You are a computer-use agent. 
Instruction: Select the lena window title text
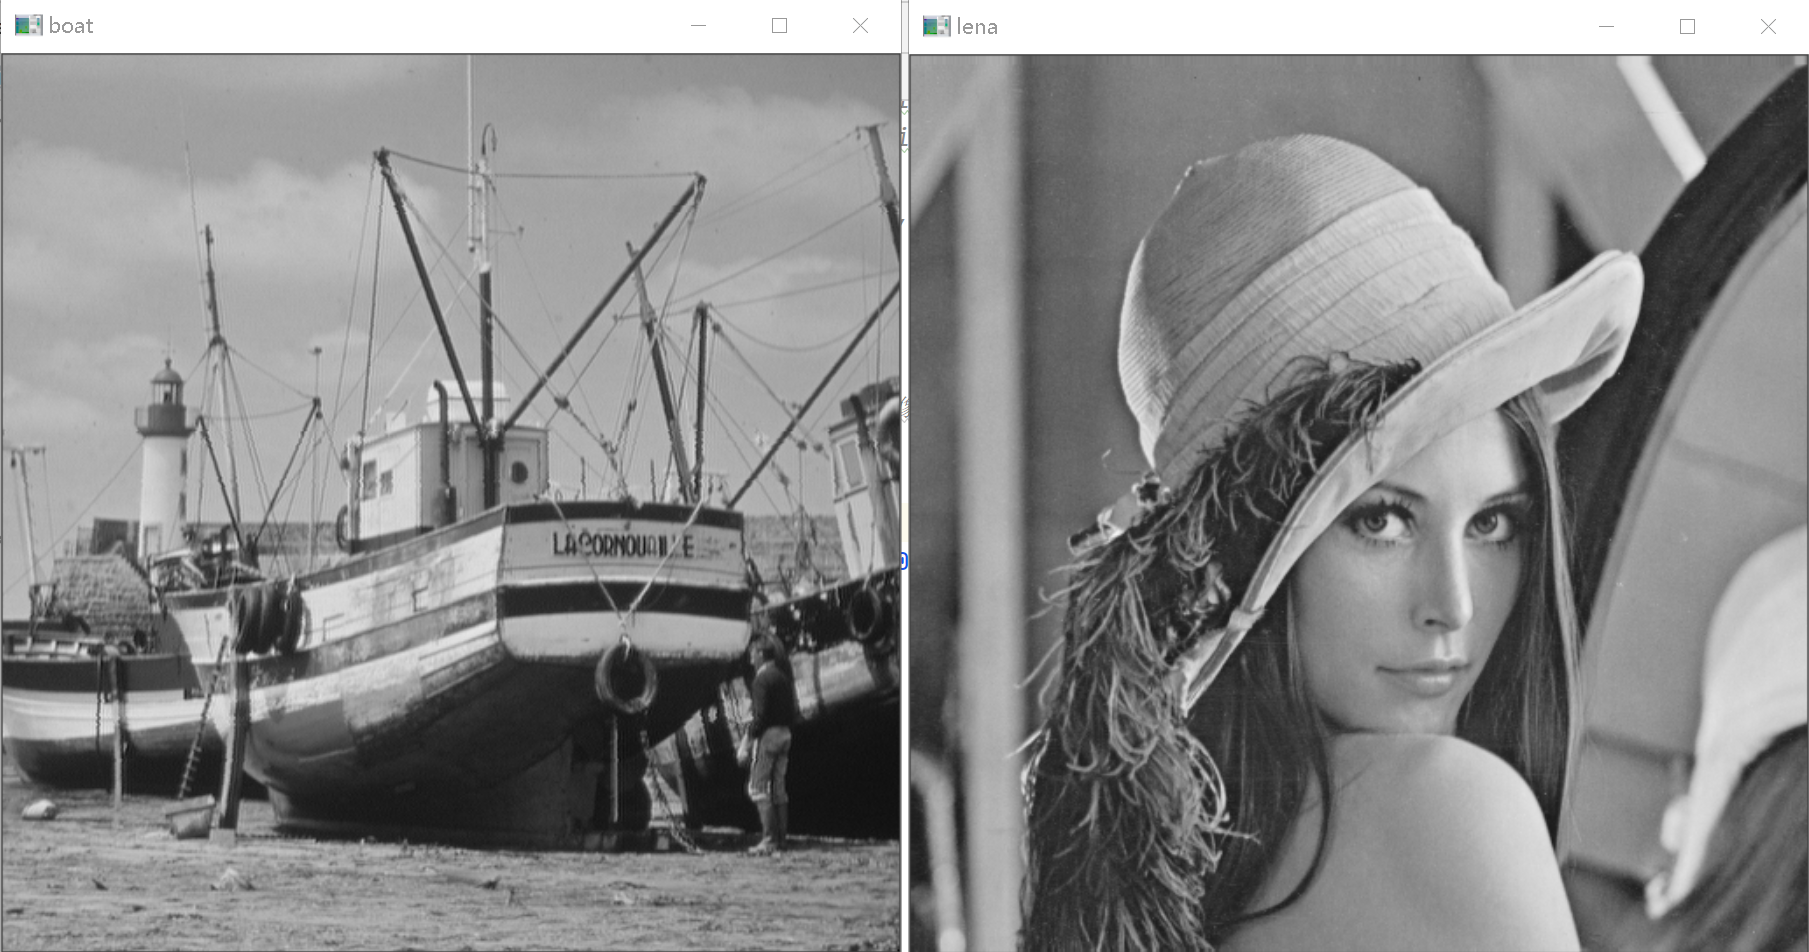point(977,27)
